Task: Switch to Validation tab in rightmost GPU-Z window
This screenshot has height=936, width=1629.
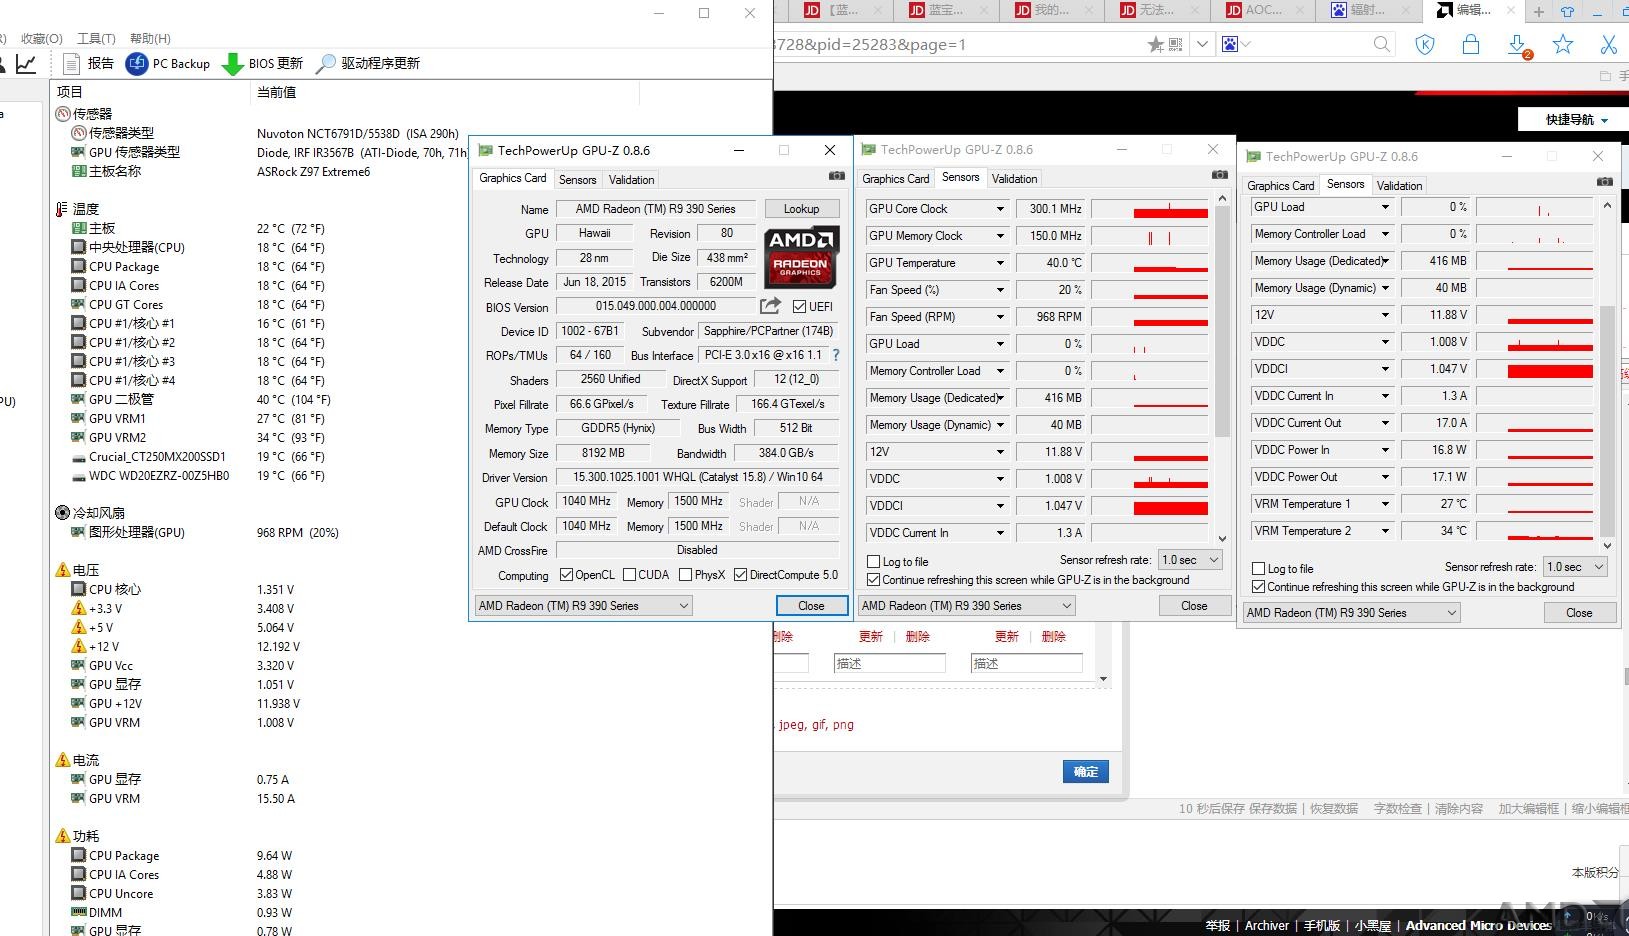Action: pos(1399,186)
